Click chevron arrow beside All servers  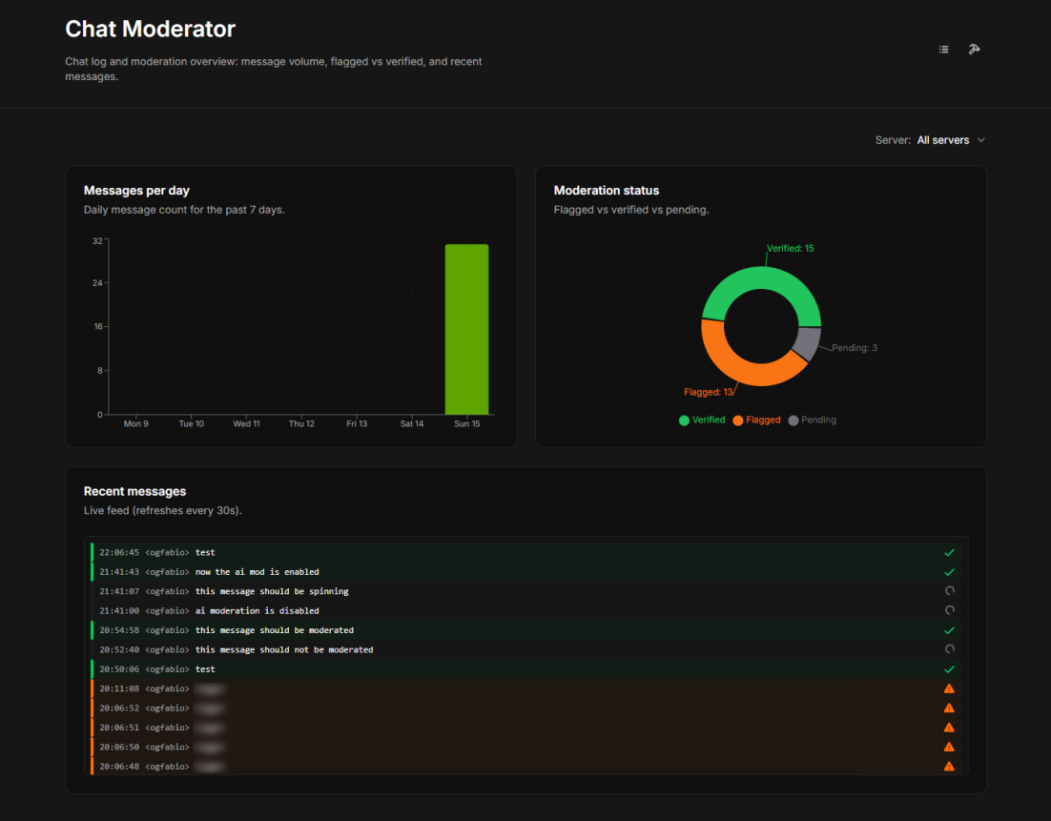(x=981, y=140)
